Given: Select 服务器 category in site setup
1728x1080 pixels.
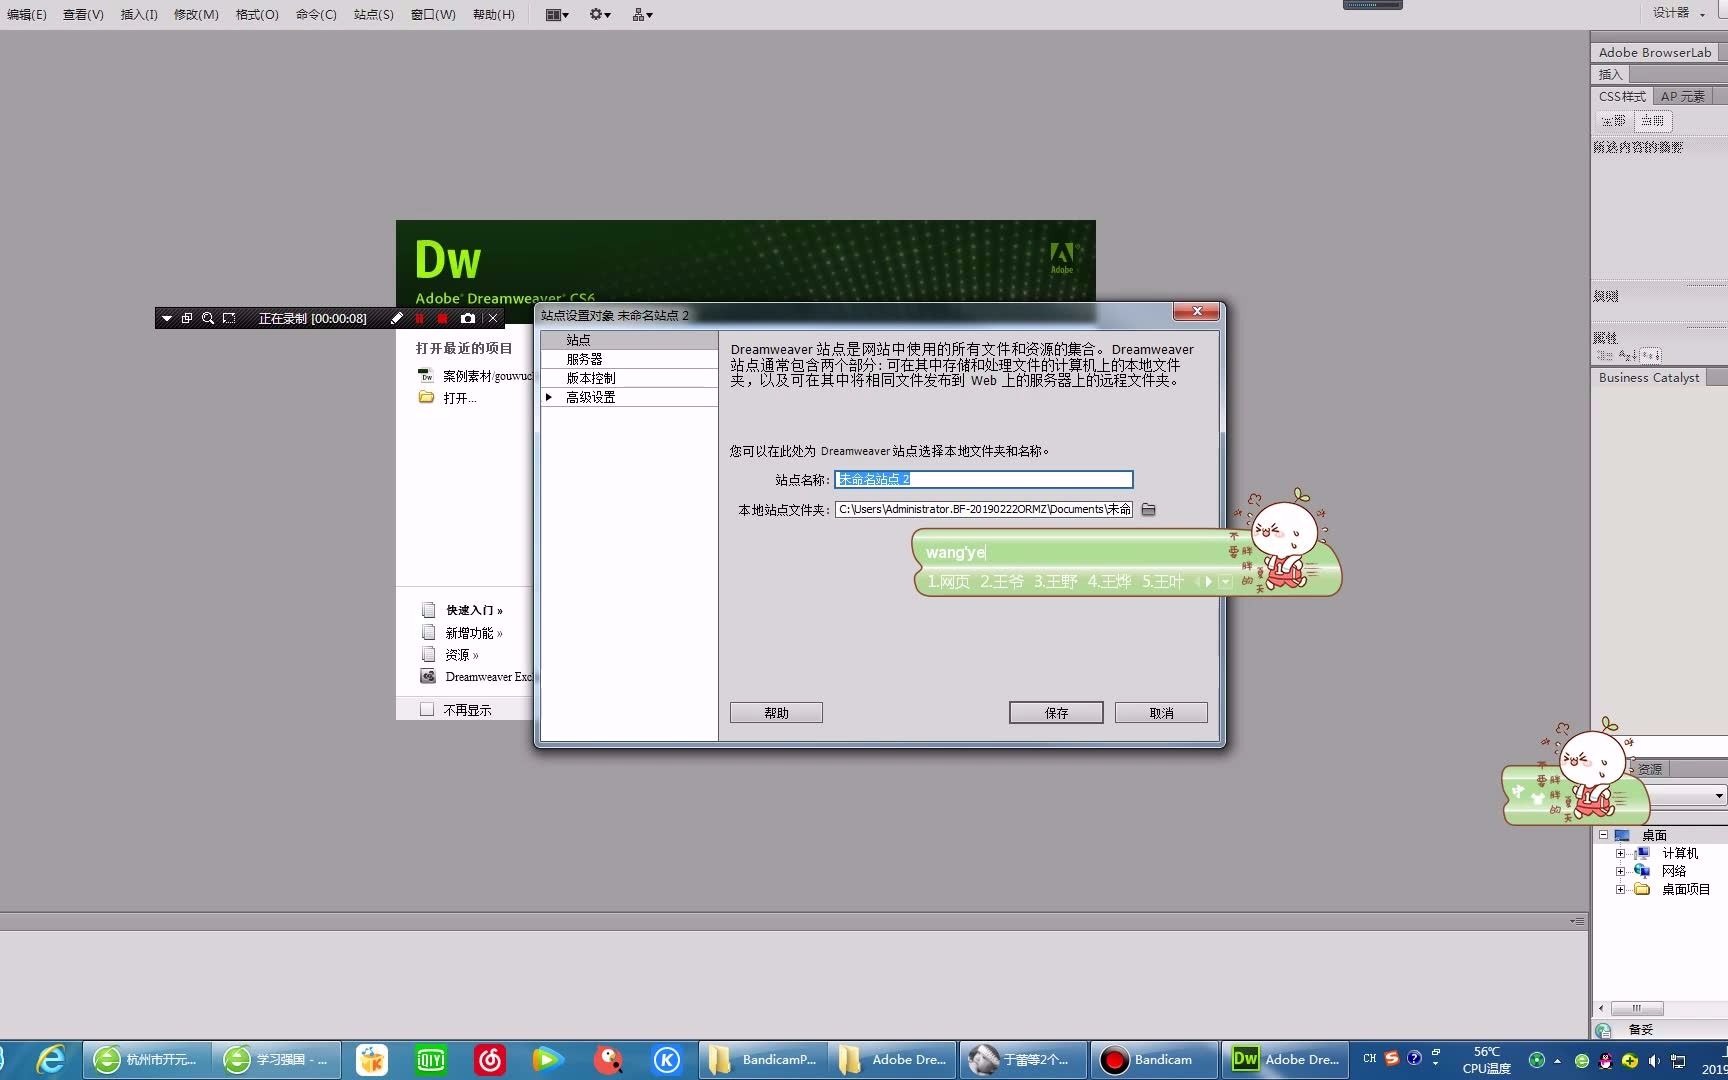Looking at the screenshot, I should tap(629, 359).
